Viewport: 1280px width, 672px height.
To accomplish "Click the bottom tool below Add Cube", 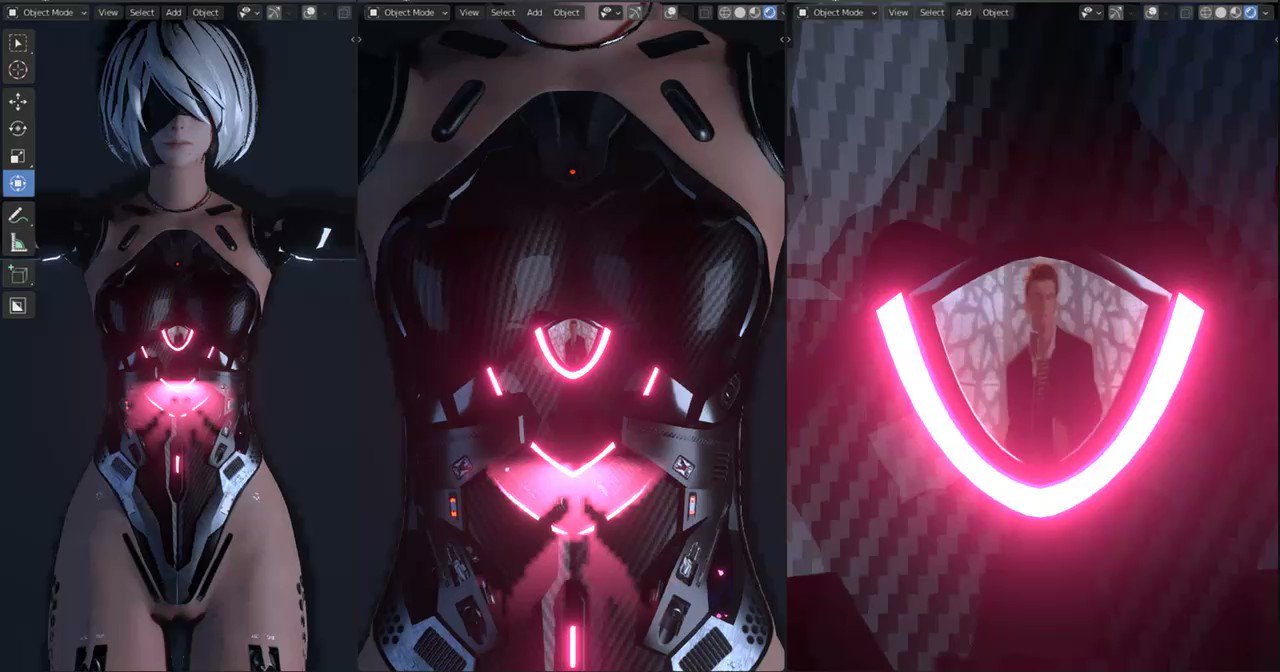I will pyautogui.click(x=18, y=306).
